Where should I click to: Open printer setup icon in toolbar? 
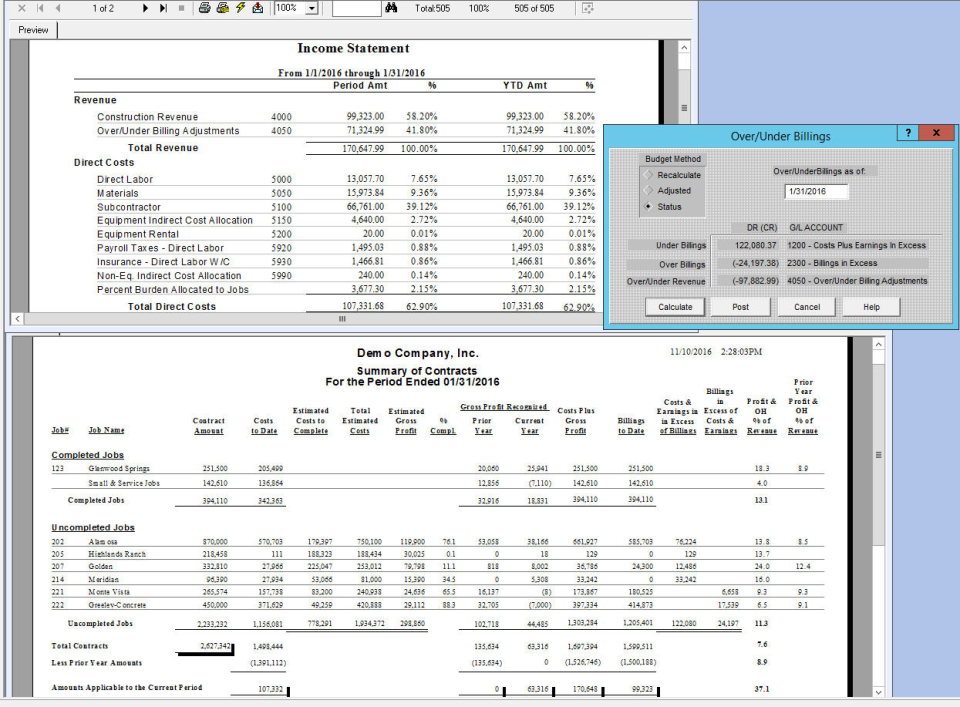222,8
